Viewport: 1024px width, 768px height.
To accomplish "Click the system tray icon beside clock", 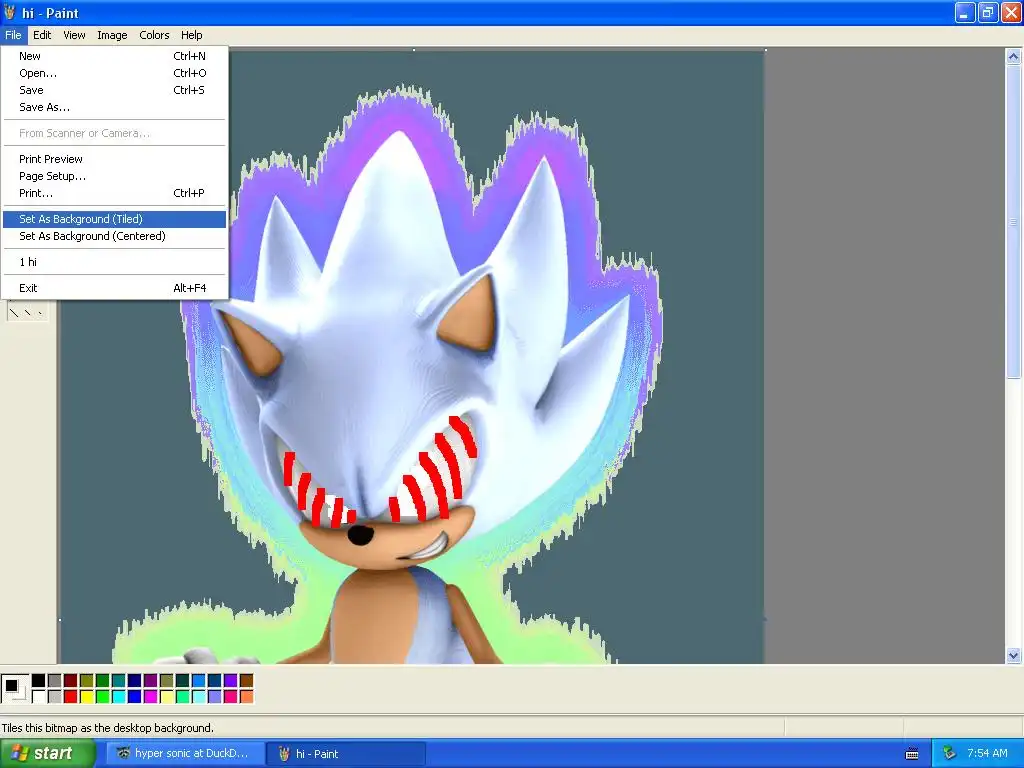I will (x=949, y=753).
